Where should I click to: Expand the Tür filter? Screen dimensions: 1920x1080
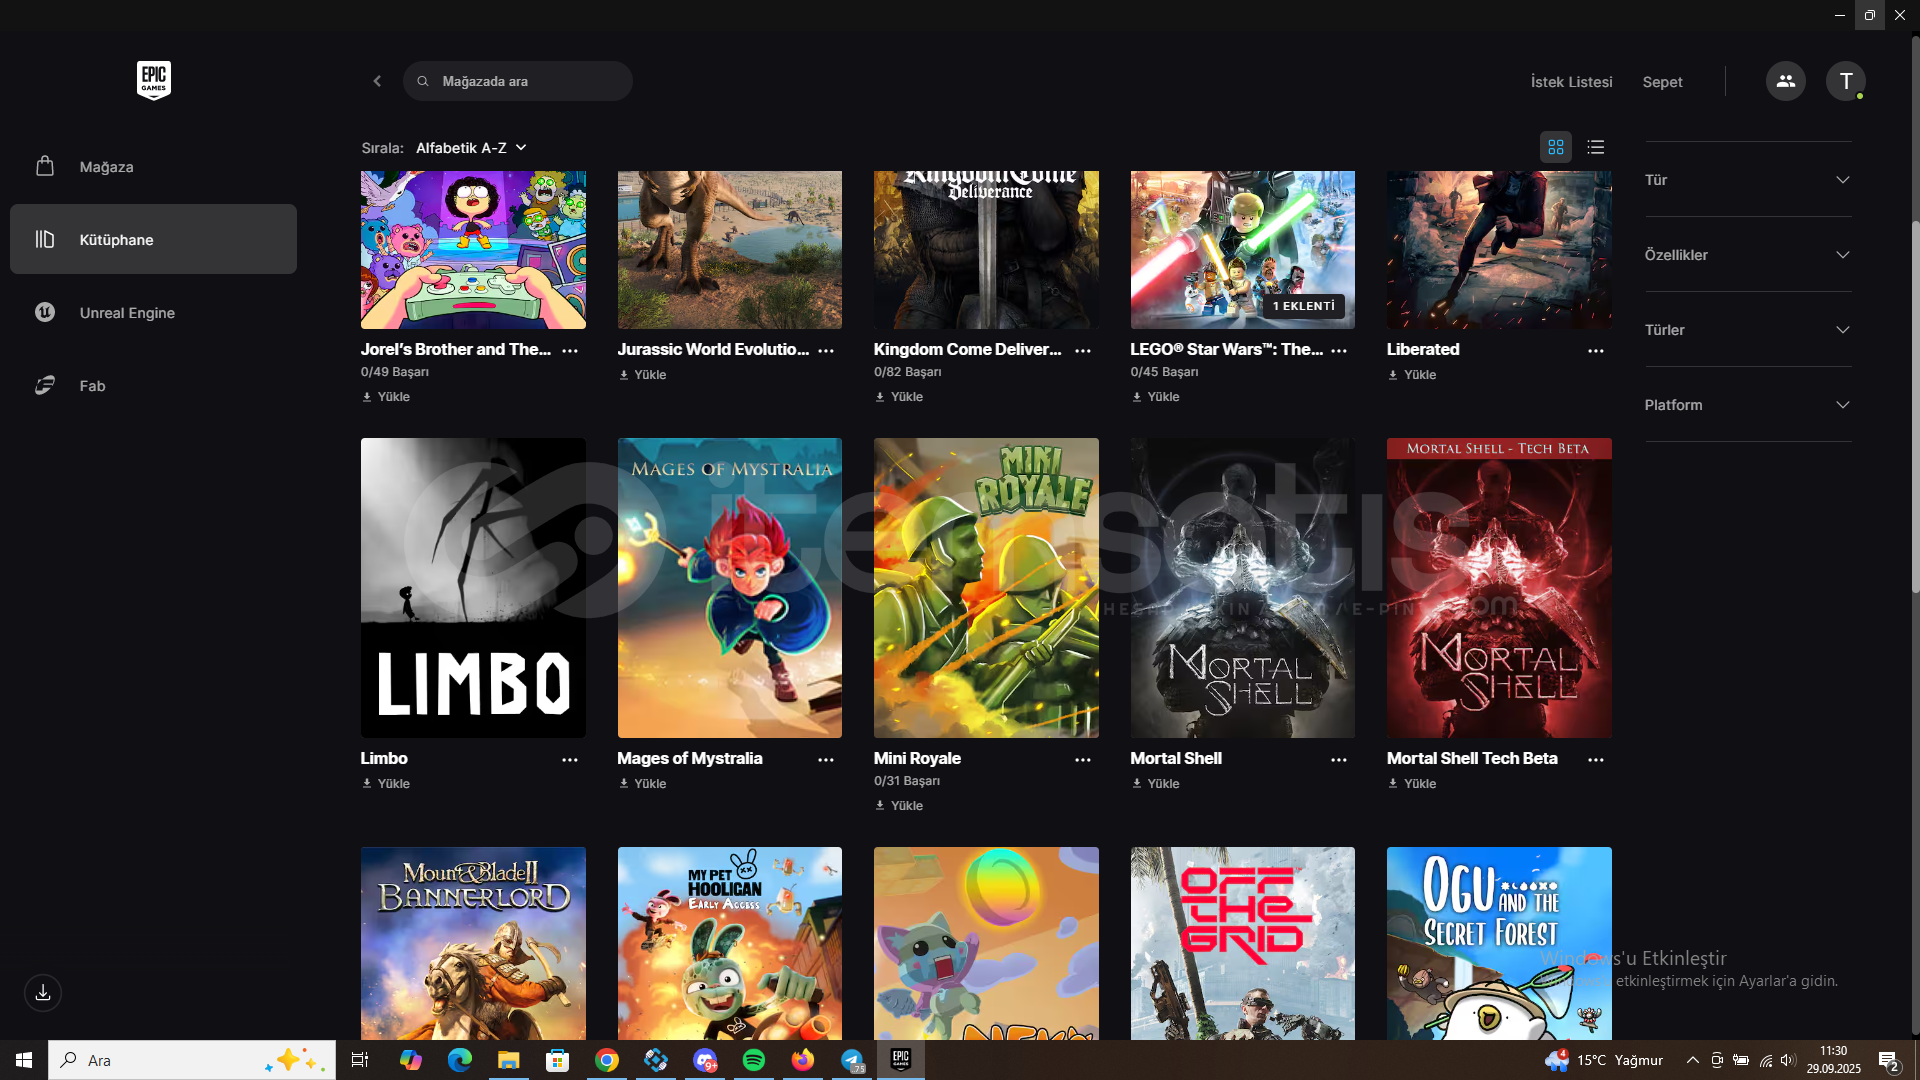(x=1748, y=180)
